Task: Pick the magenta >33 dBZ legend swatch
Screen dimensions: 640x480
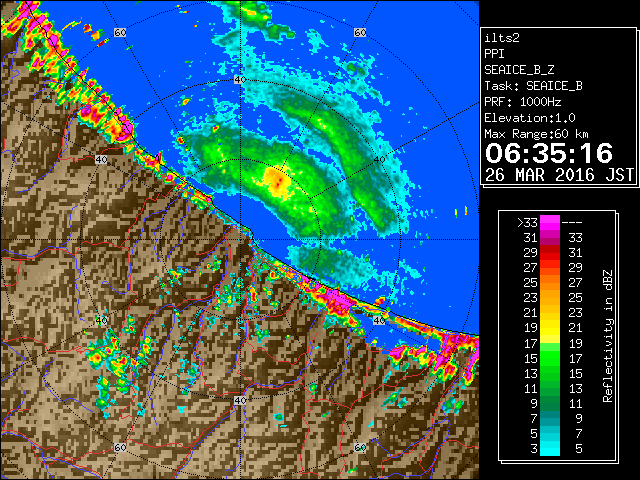Action: [x=550, y=223]
